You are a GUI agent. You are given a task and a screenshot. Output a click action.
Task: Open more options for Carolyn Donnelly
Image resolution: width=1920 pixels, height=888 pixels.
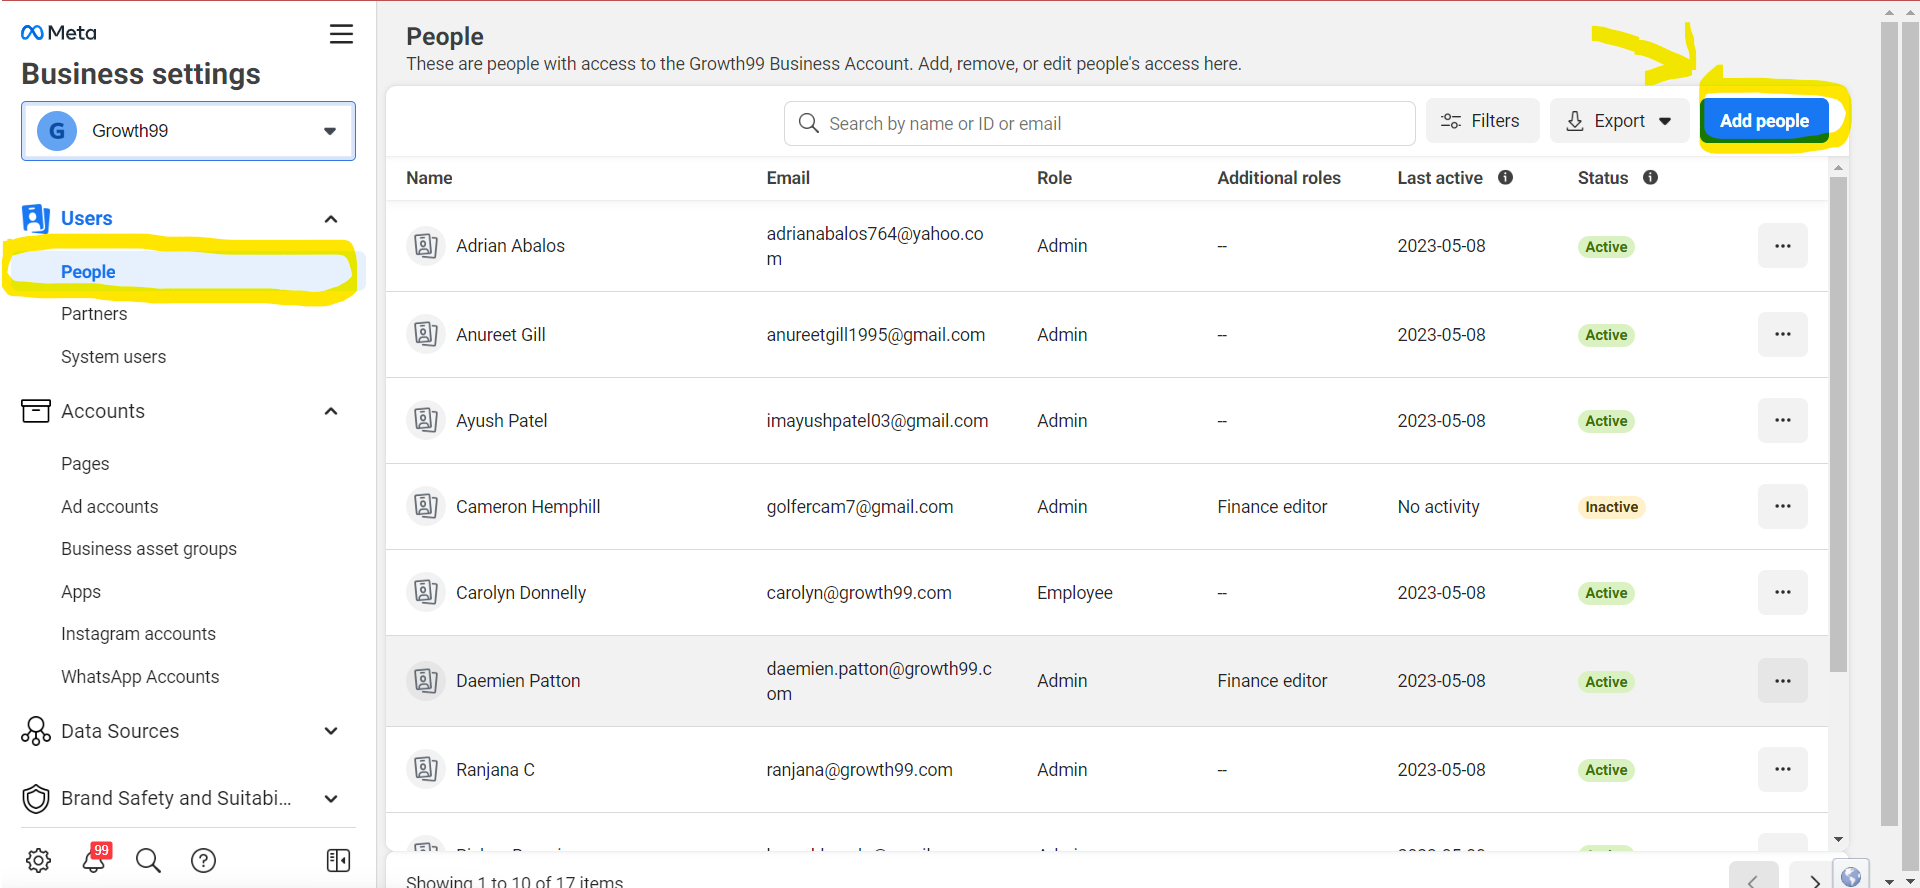(1783, 592)
